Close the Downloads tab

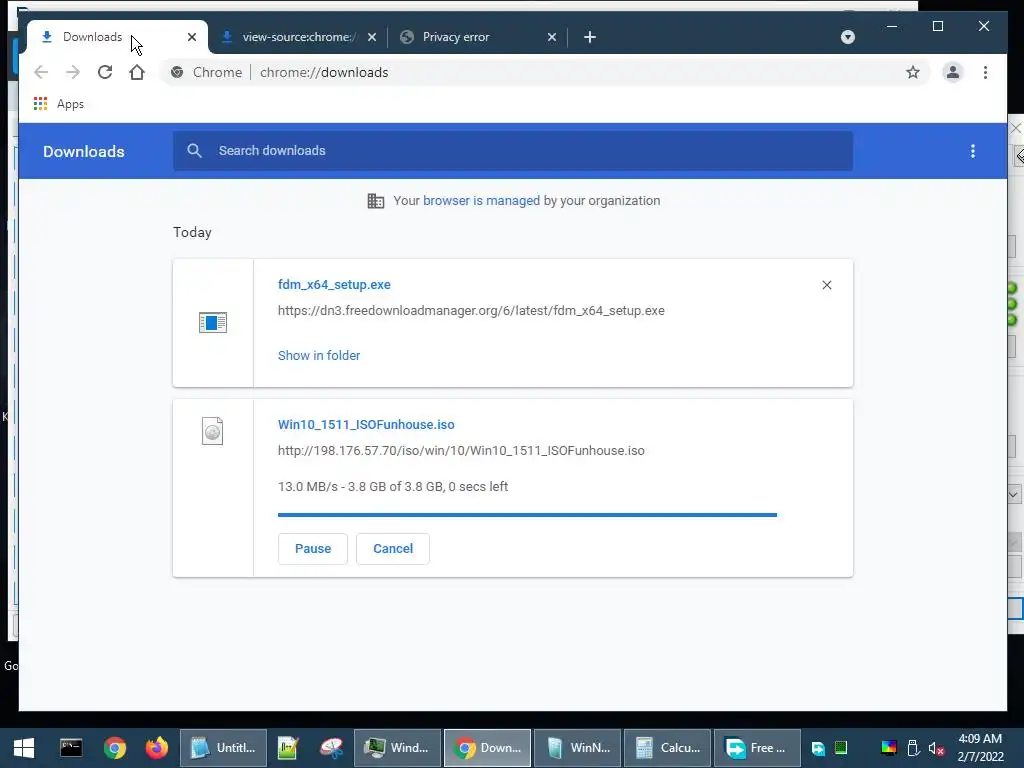pyautogui.click(x=191, y=37)
